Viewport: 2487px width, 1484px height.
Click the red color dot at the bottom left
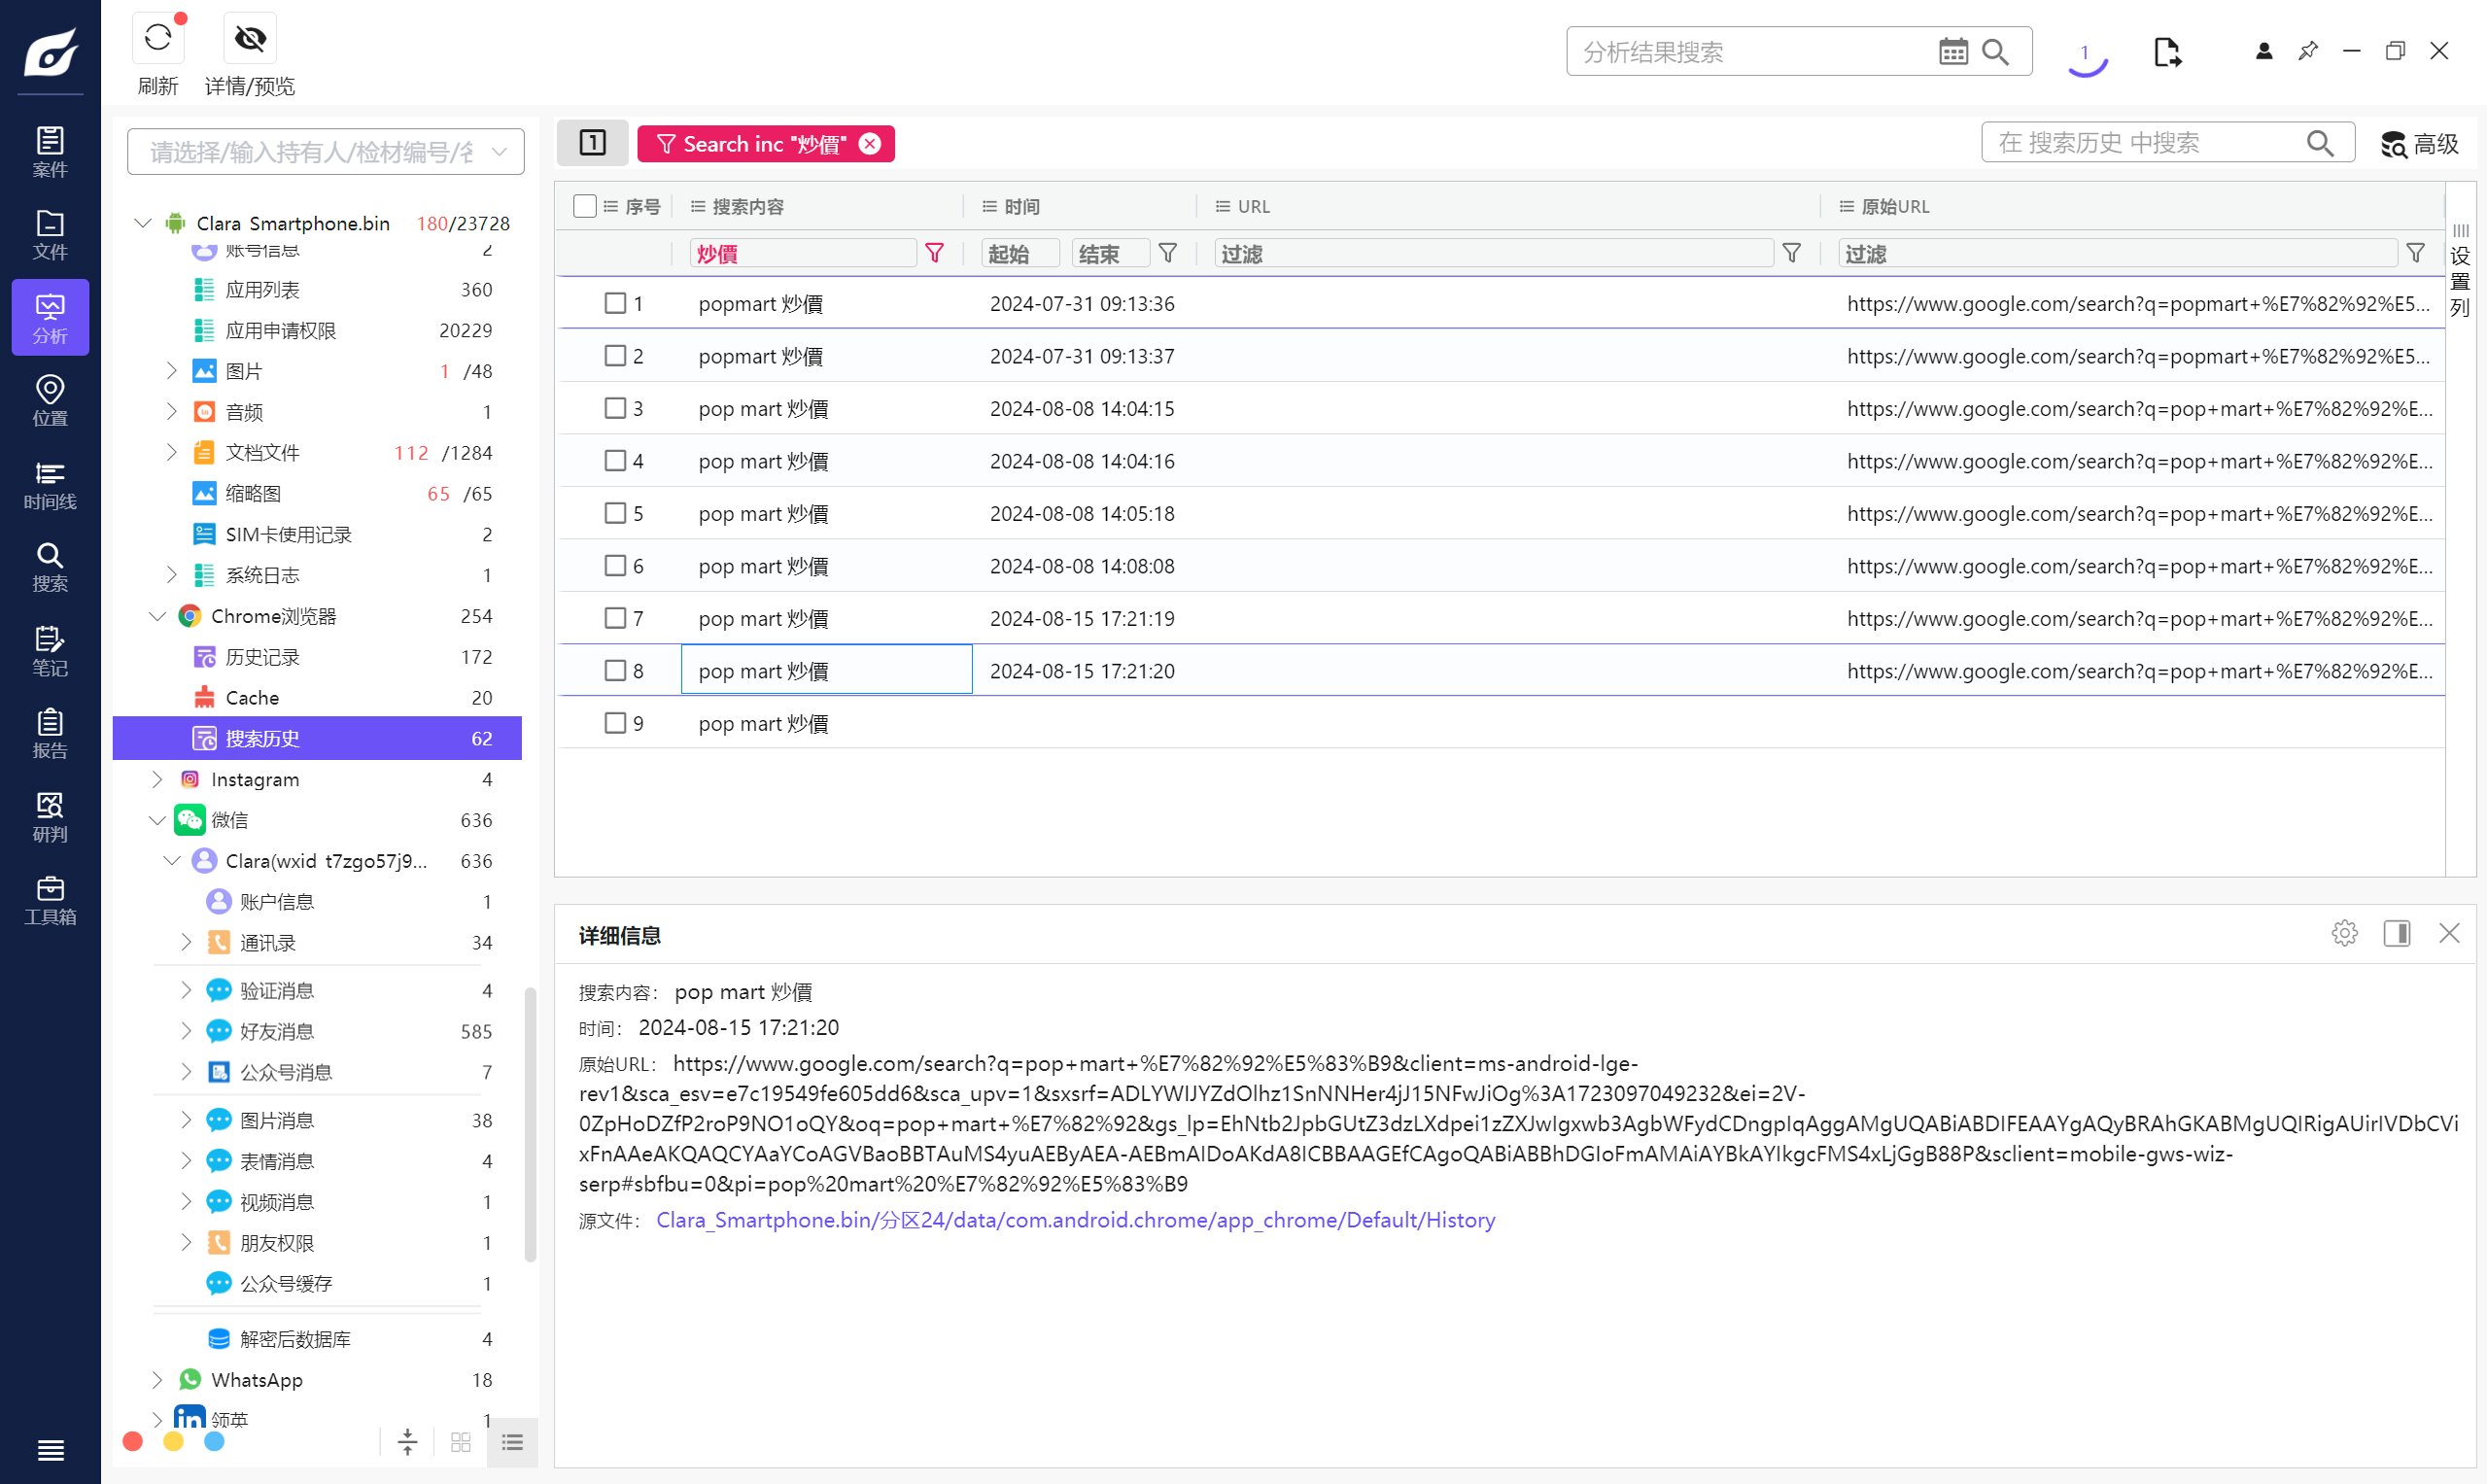click(132, 1441)
